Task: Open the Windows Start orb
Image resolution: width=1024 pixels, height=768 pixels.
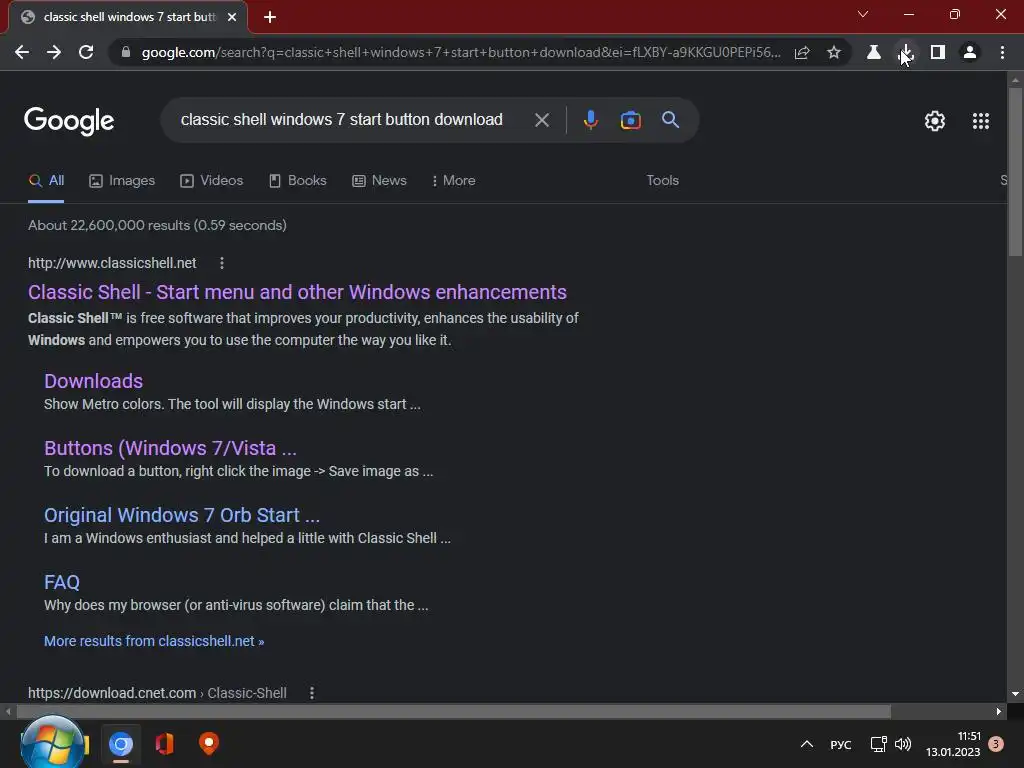Action: tap(52, 743)
